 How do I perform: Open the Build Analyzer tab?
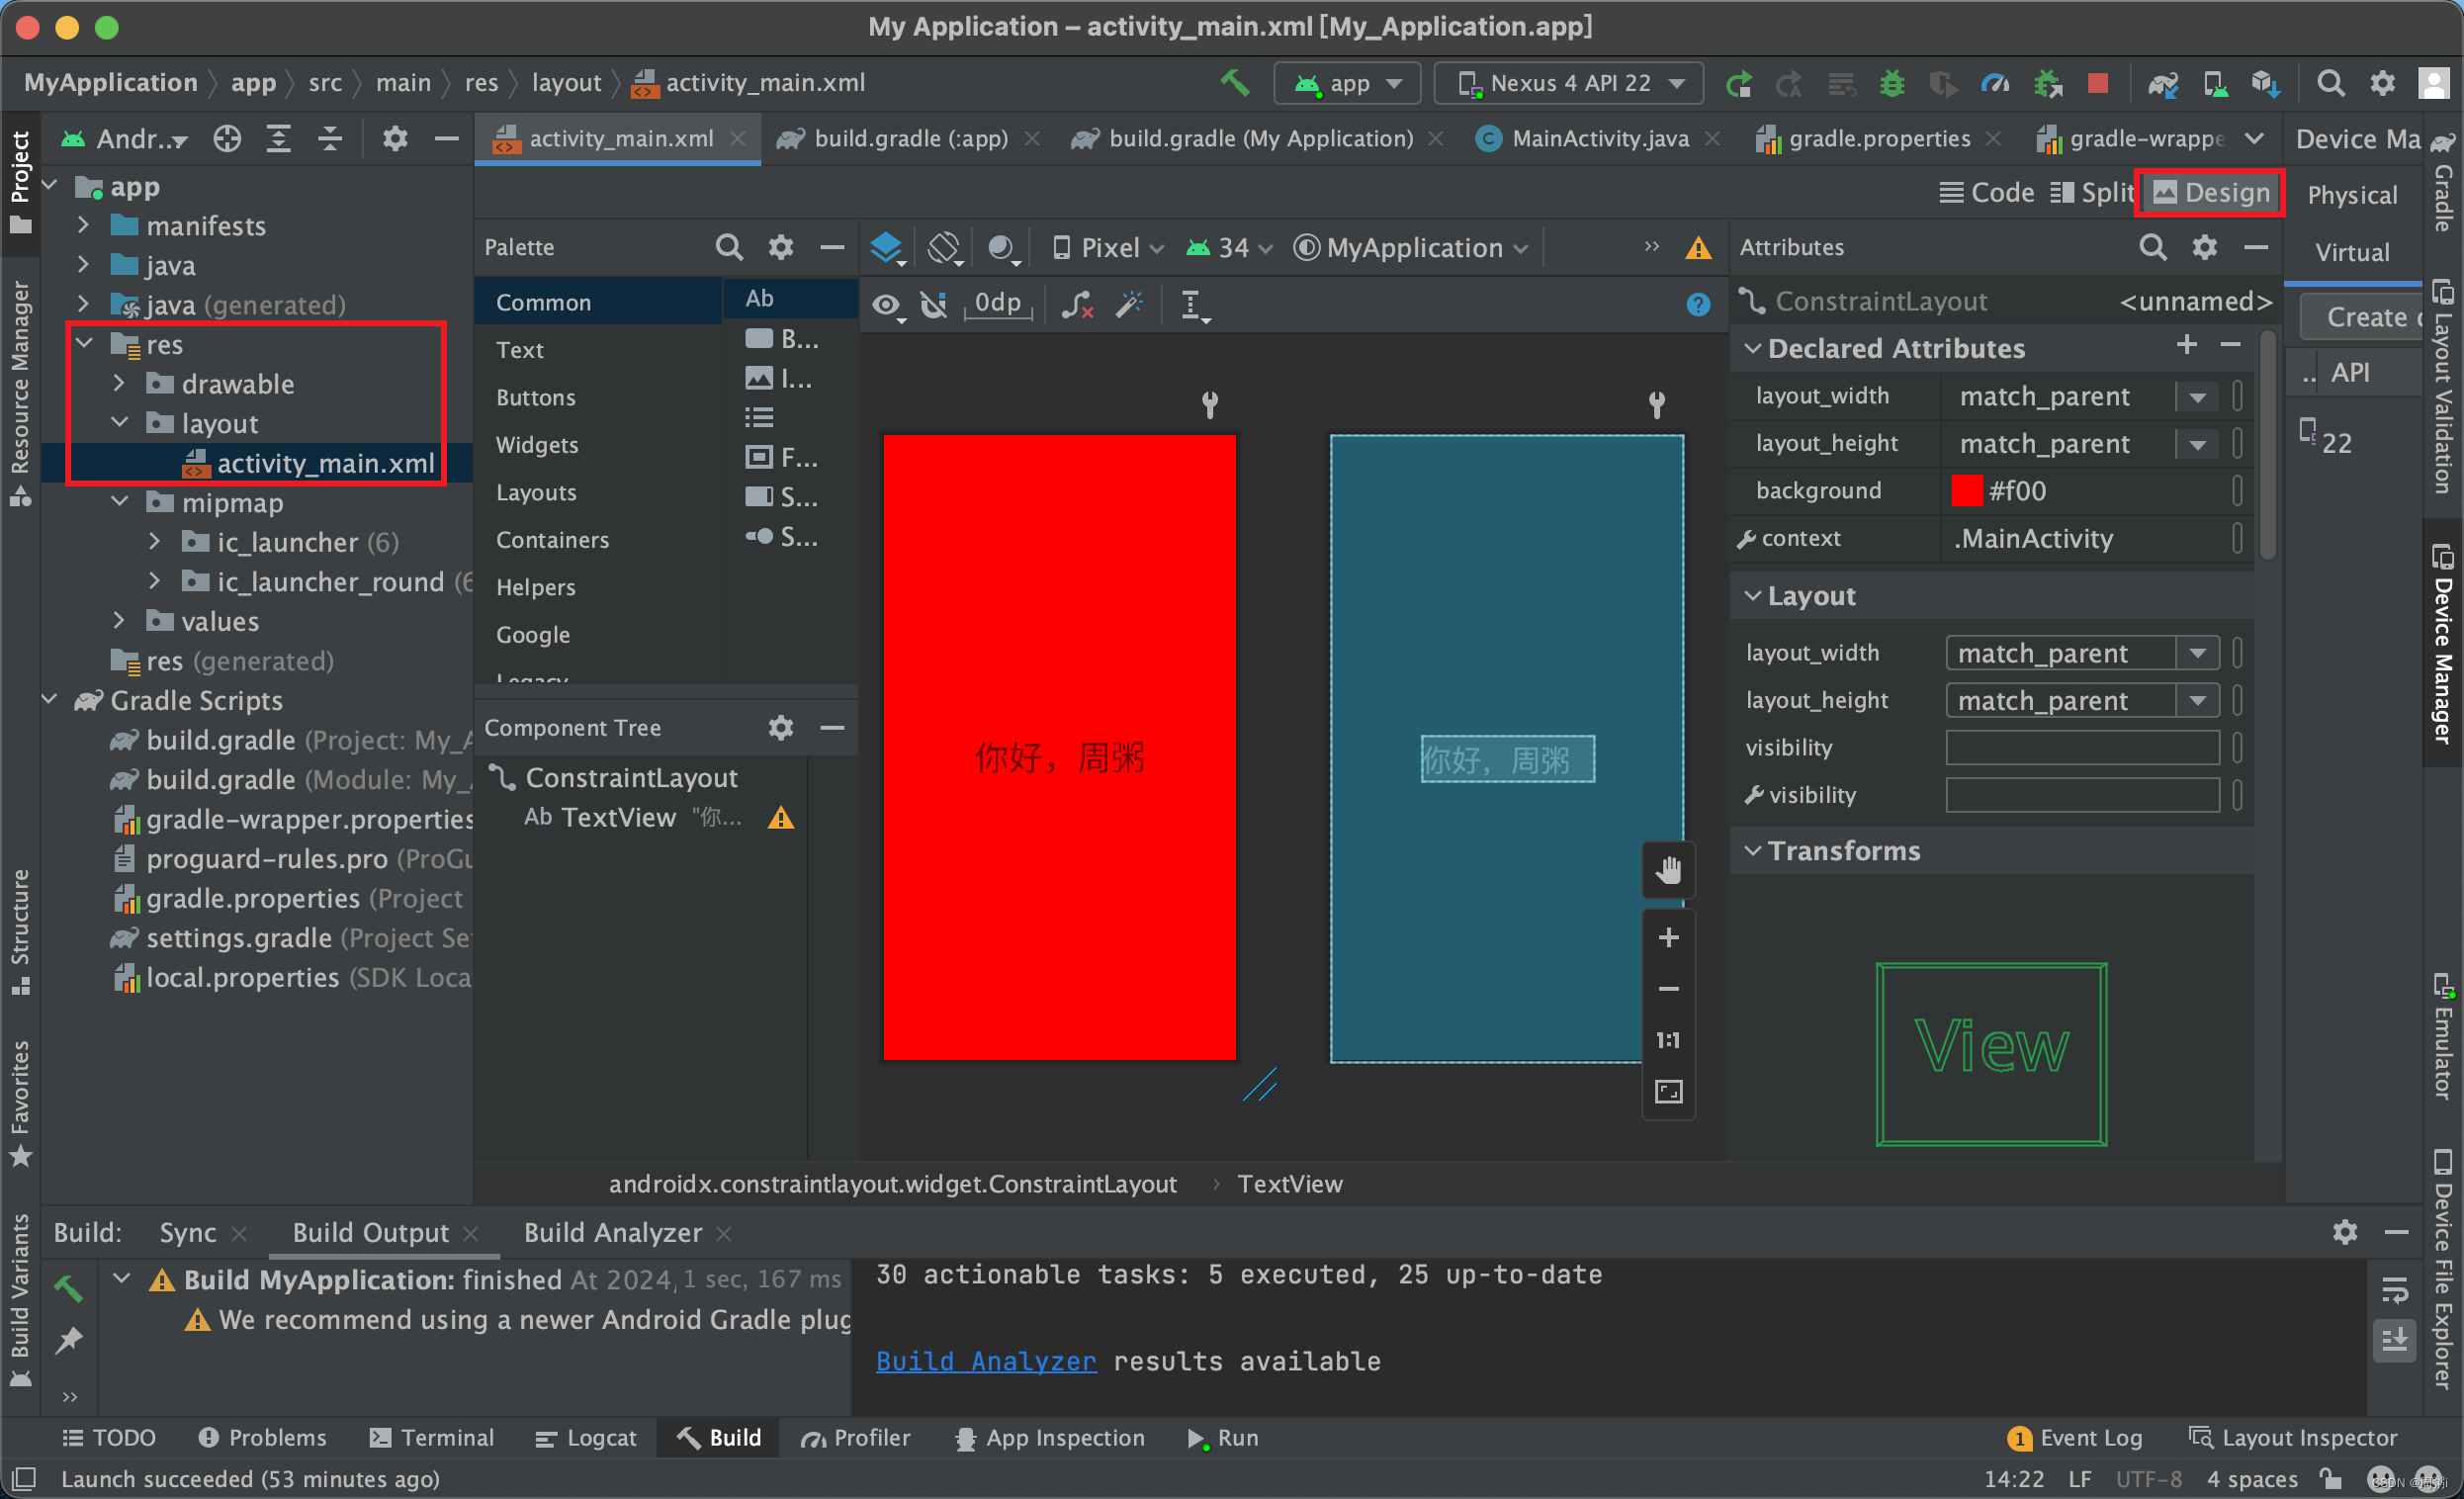[612, 1232]
